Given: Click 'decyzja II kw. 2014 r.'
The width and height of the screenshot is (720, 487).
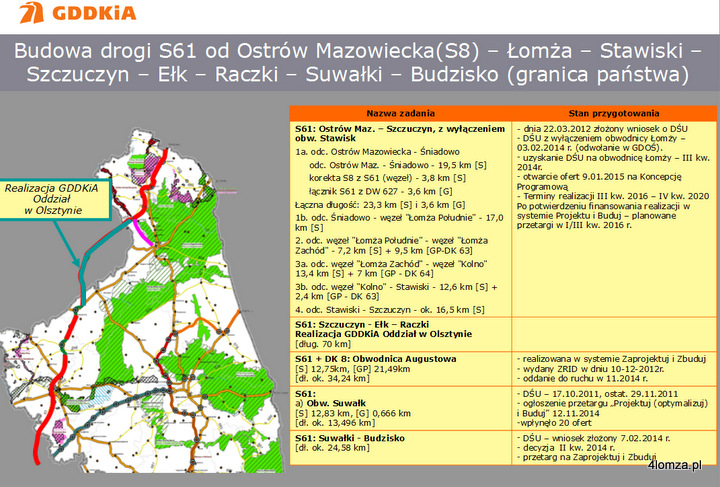Looking at the screenshot, I should point(566,448).
